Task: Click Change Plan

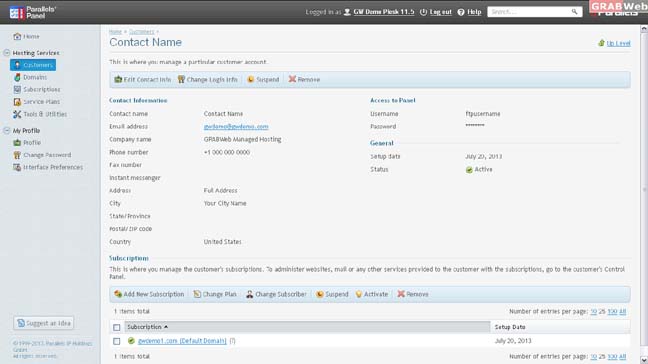Action: pyautogui.click(x=215, y=294)
